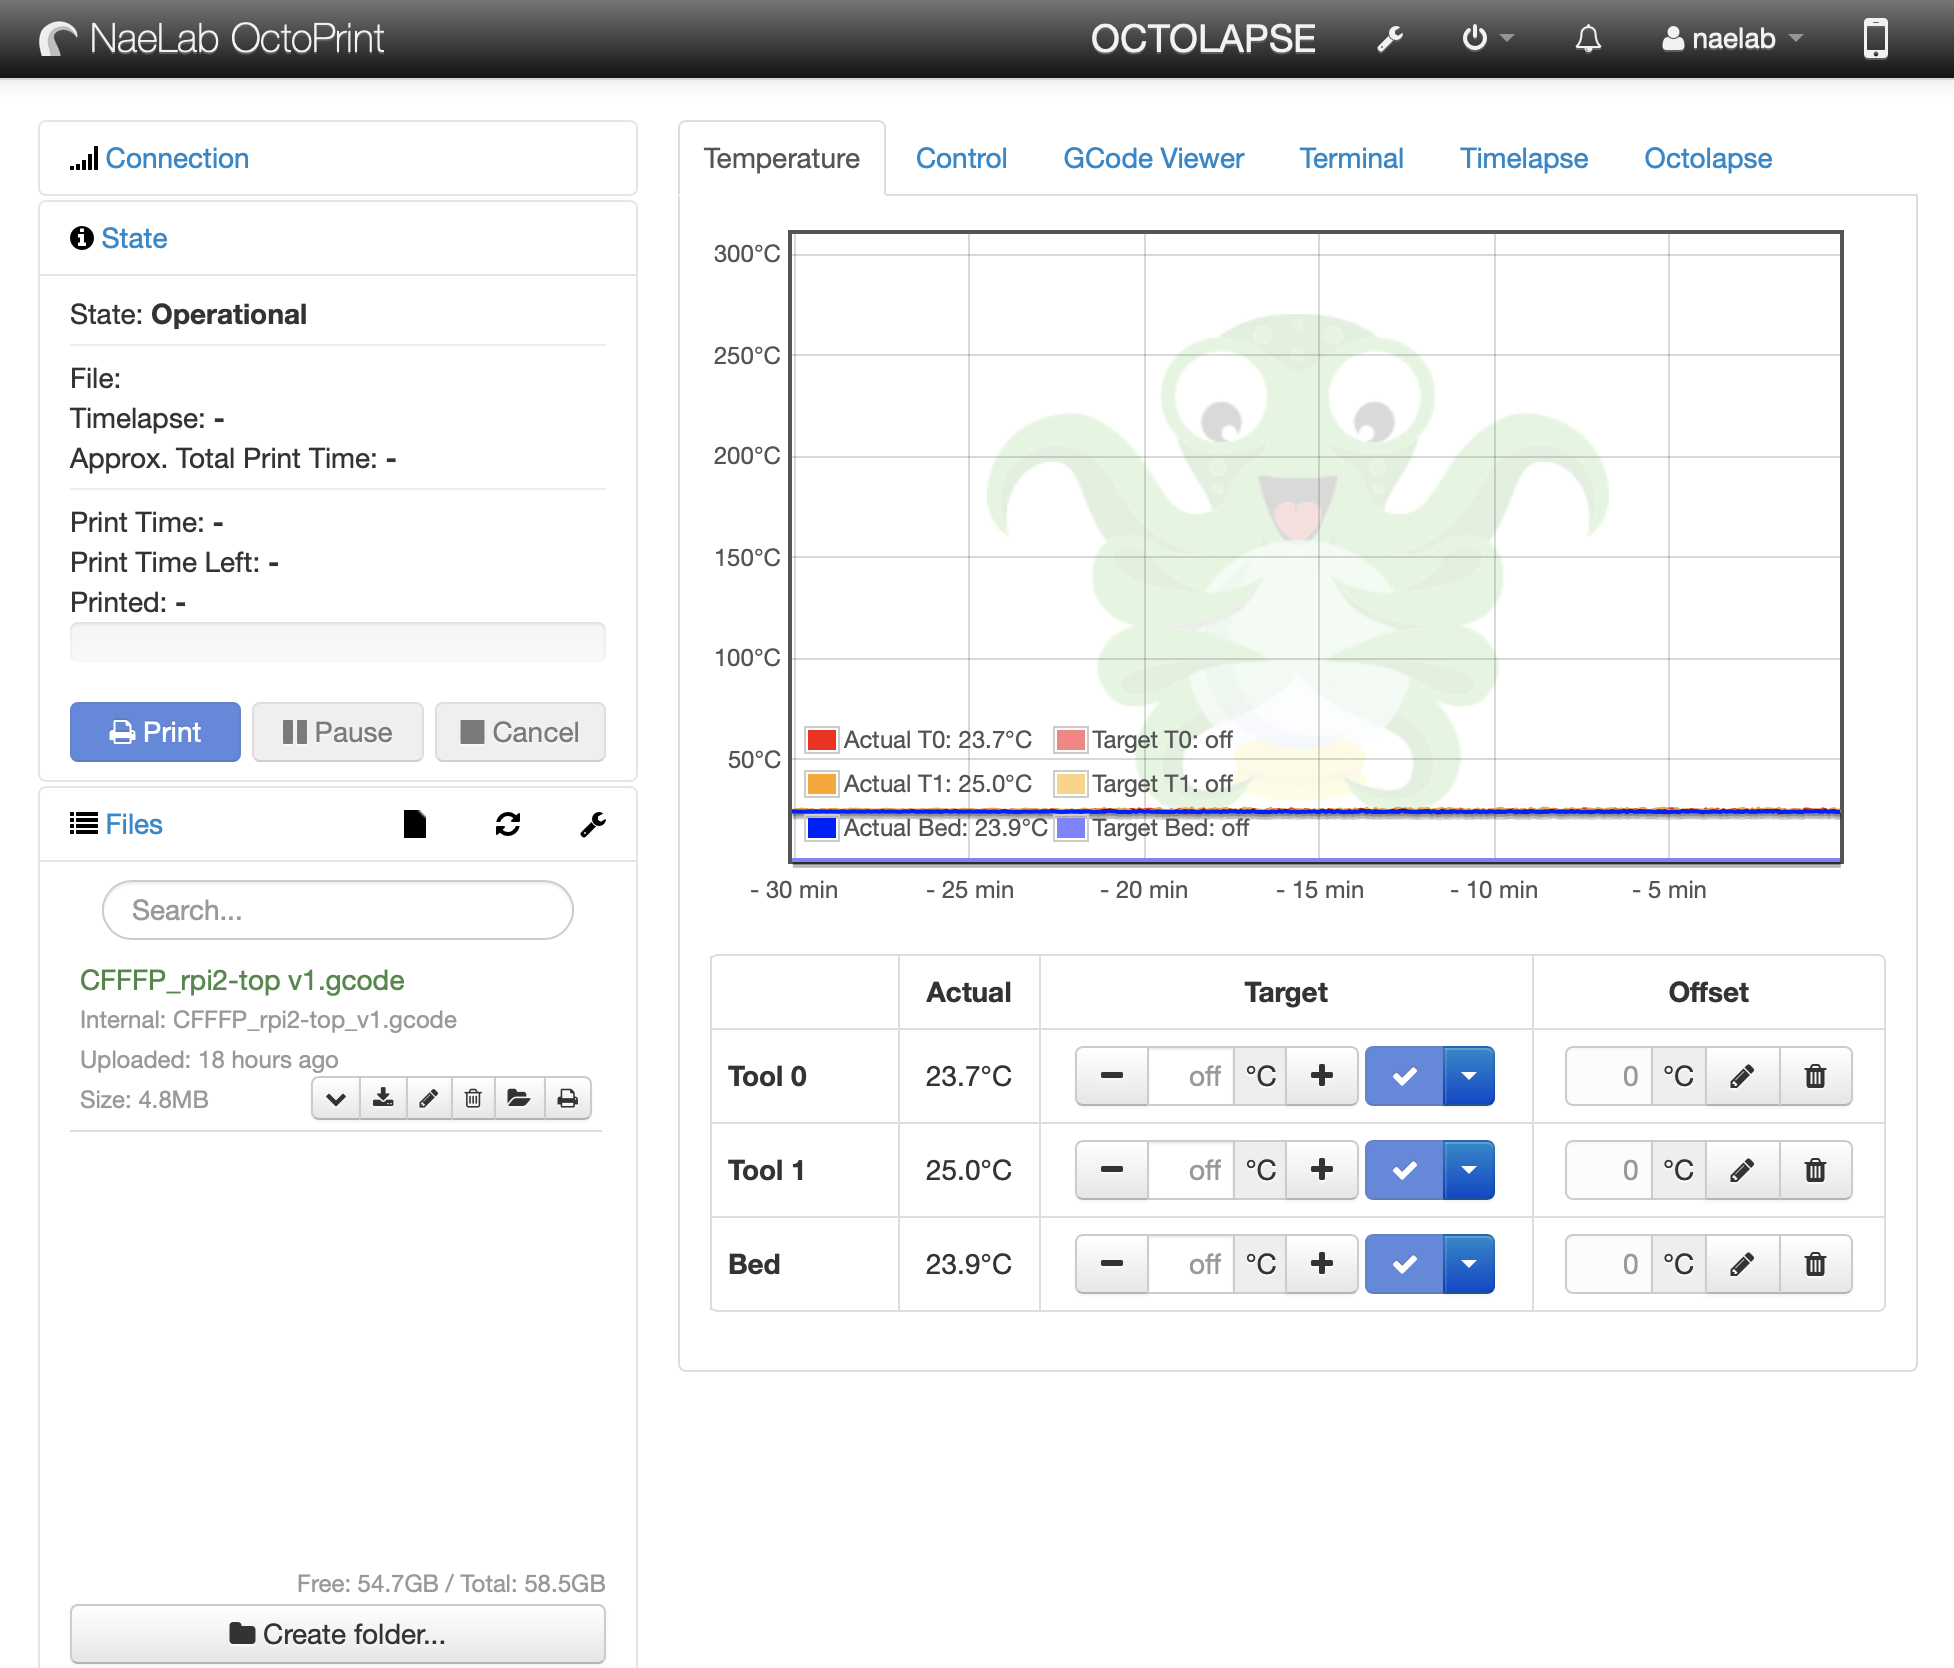Open settings via top wrench icon
This screenshot has height=1668, width=1954.
1389,39
